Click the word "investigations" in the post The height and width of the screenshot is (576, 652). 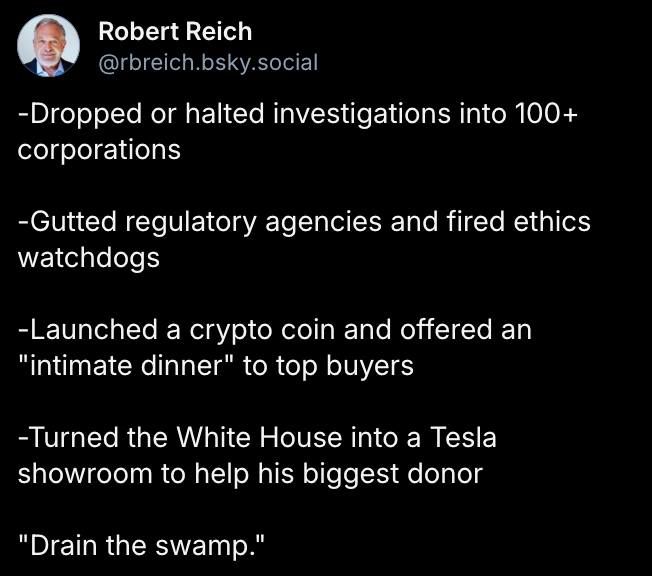tap(362, 114)
